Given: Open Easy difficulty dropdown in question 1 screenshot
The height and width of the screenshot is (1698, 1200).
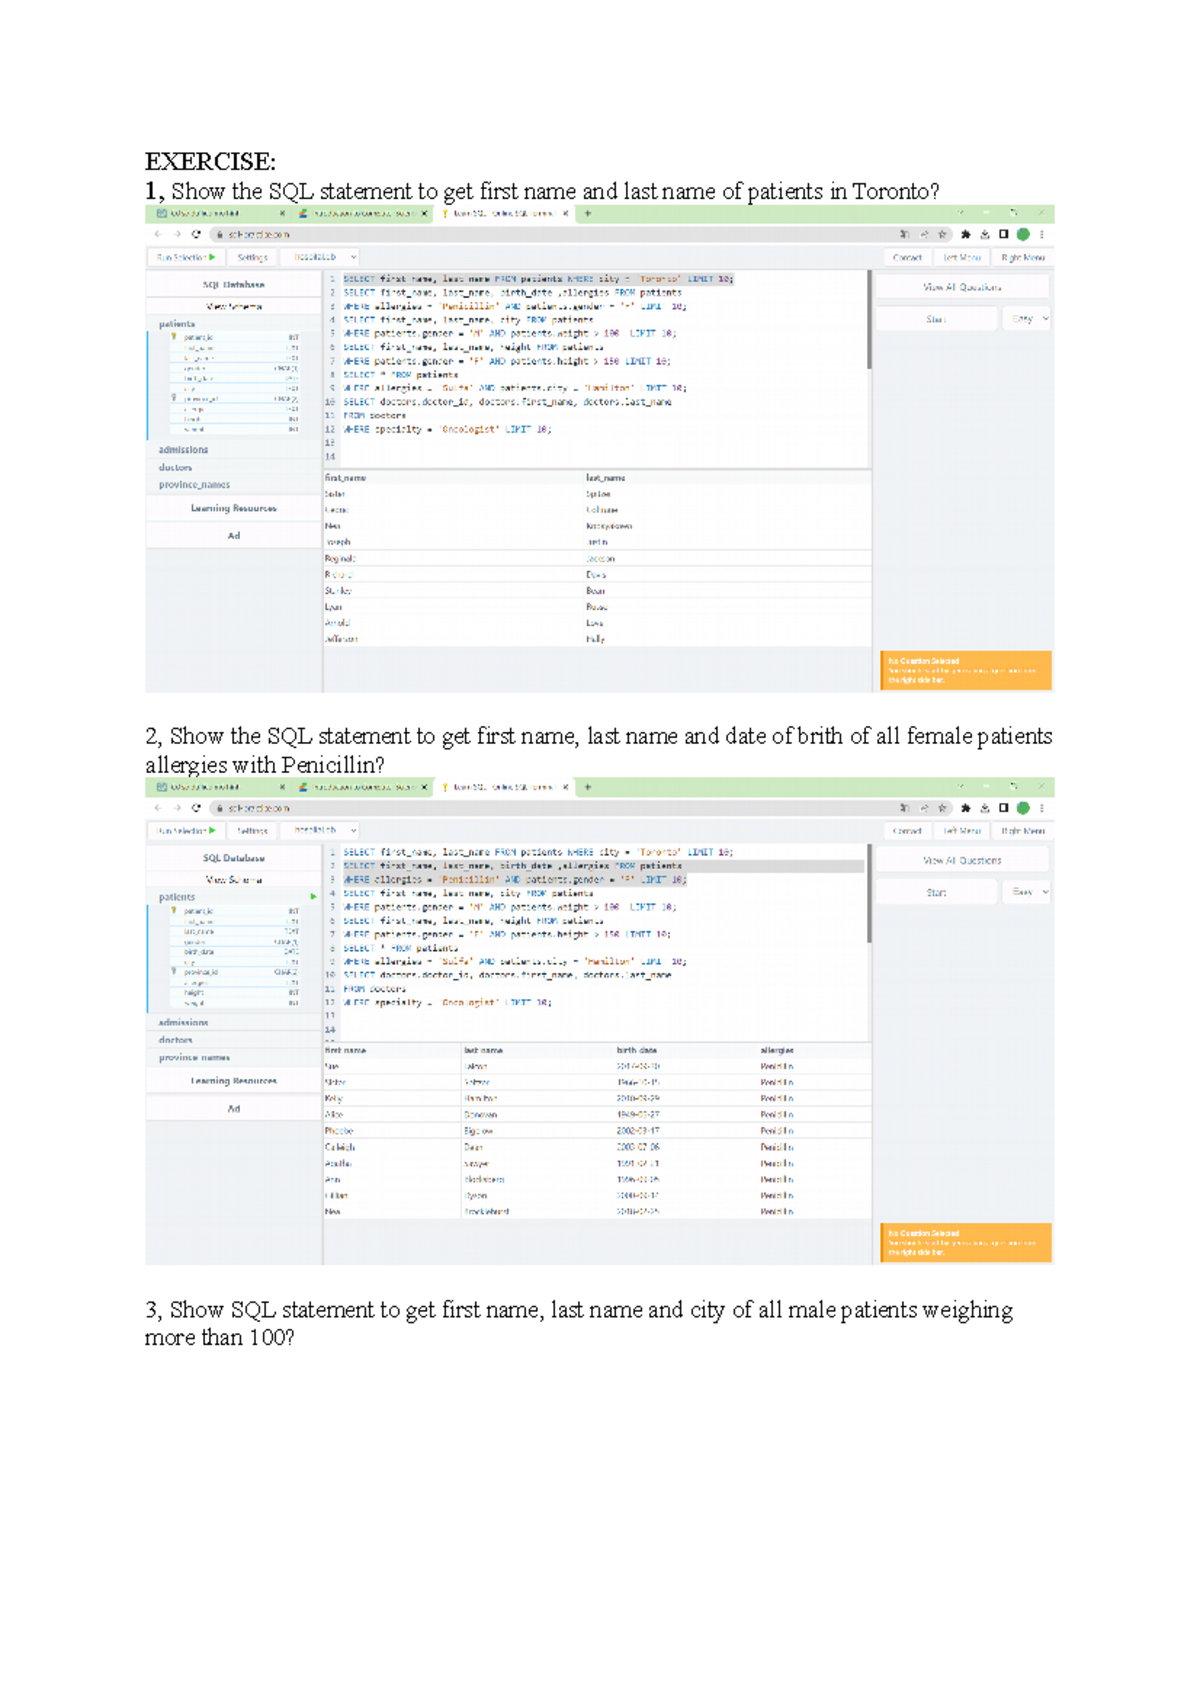Looking at the screenshot, I should coord(1028,319).
